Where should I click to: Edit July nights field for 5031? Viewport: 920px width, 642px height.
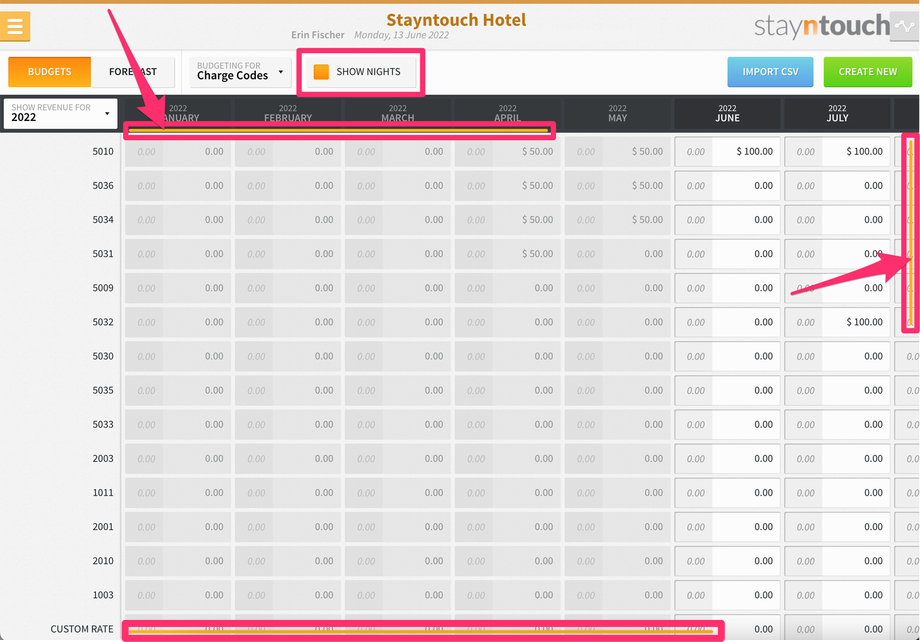(x=804, y=254)
